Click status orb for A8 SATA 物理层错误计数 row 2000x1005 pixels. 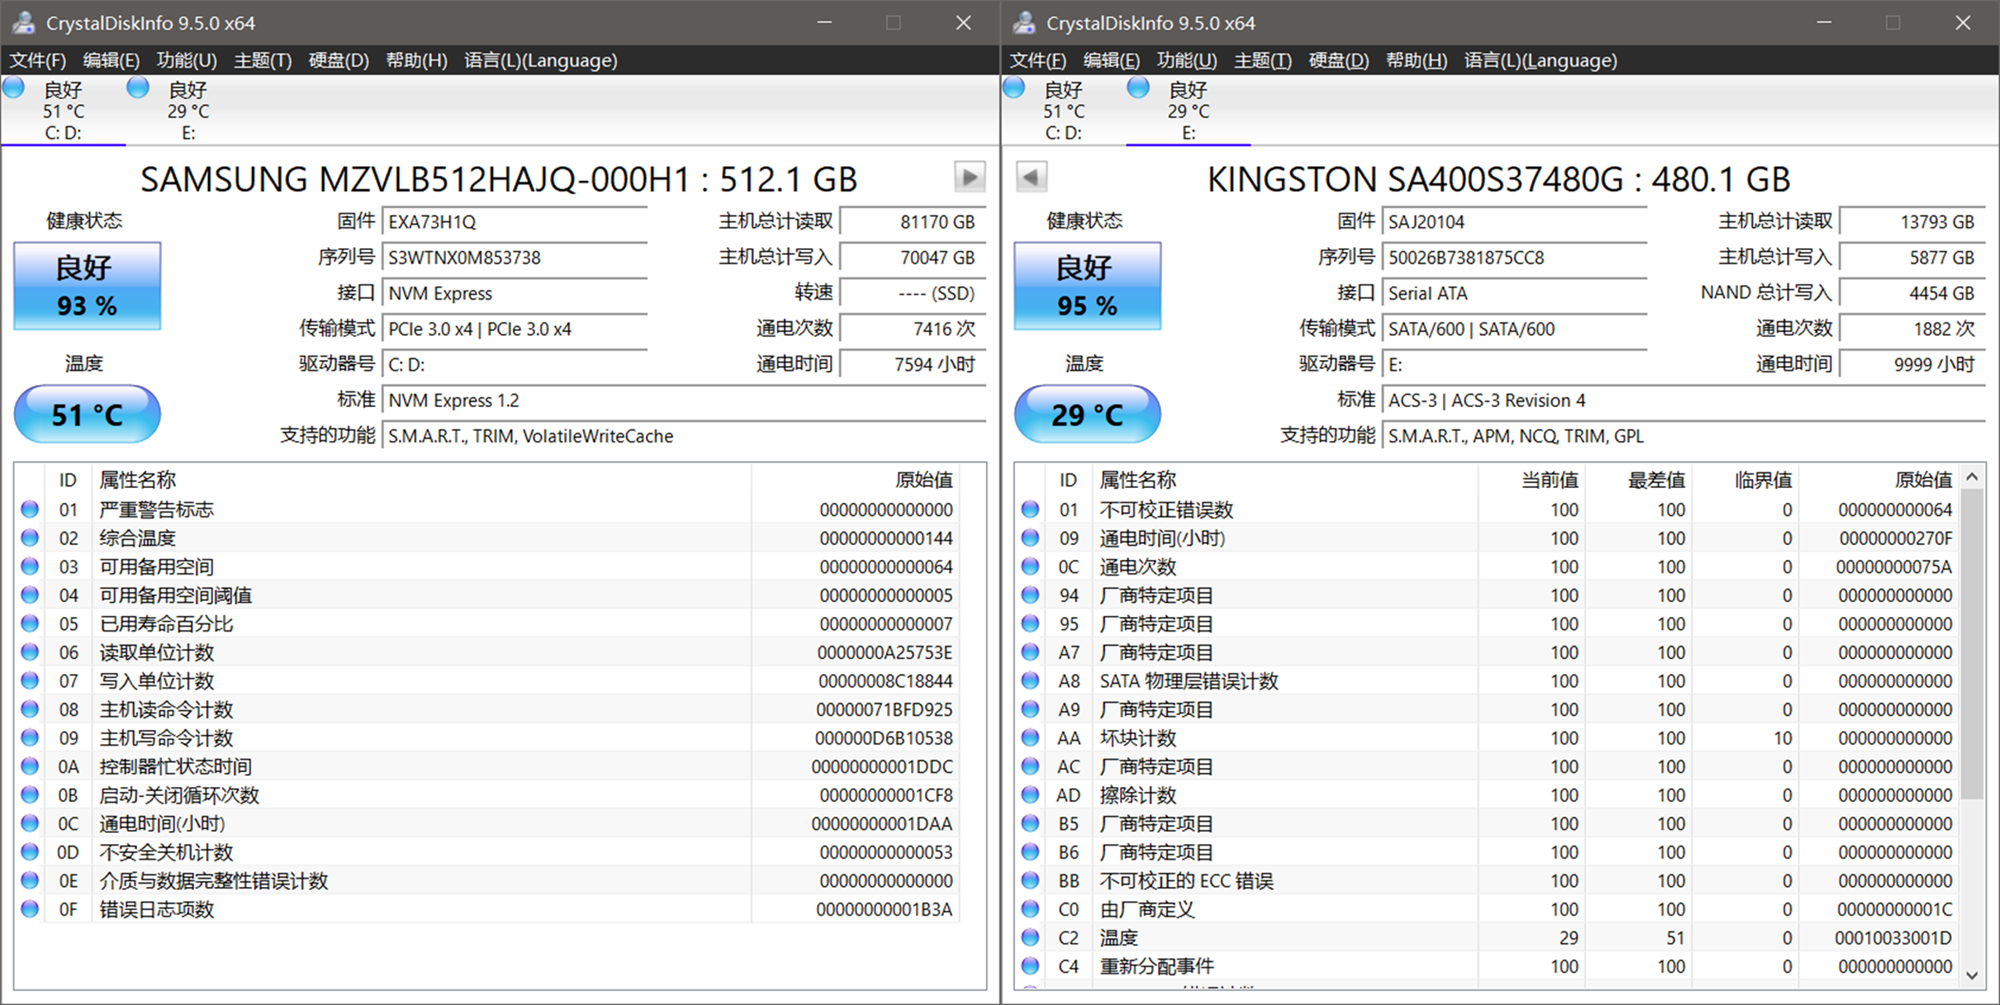(1030, 681)
